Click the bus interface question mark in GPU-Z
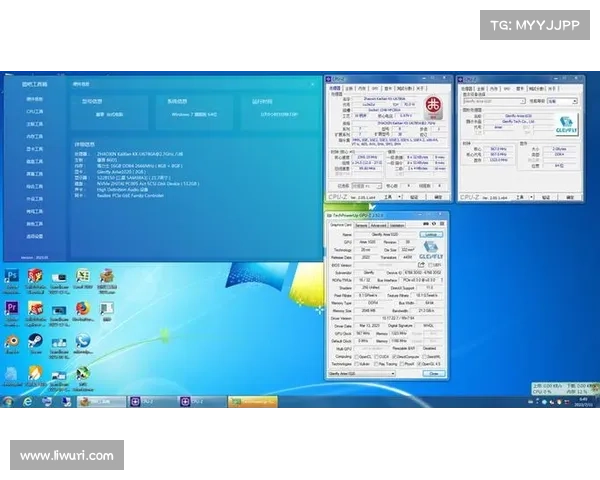Image resolution: width=600 pixels, height=480 pixels. click(442, 280)
